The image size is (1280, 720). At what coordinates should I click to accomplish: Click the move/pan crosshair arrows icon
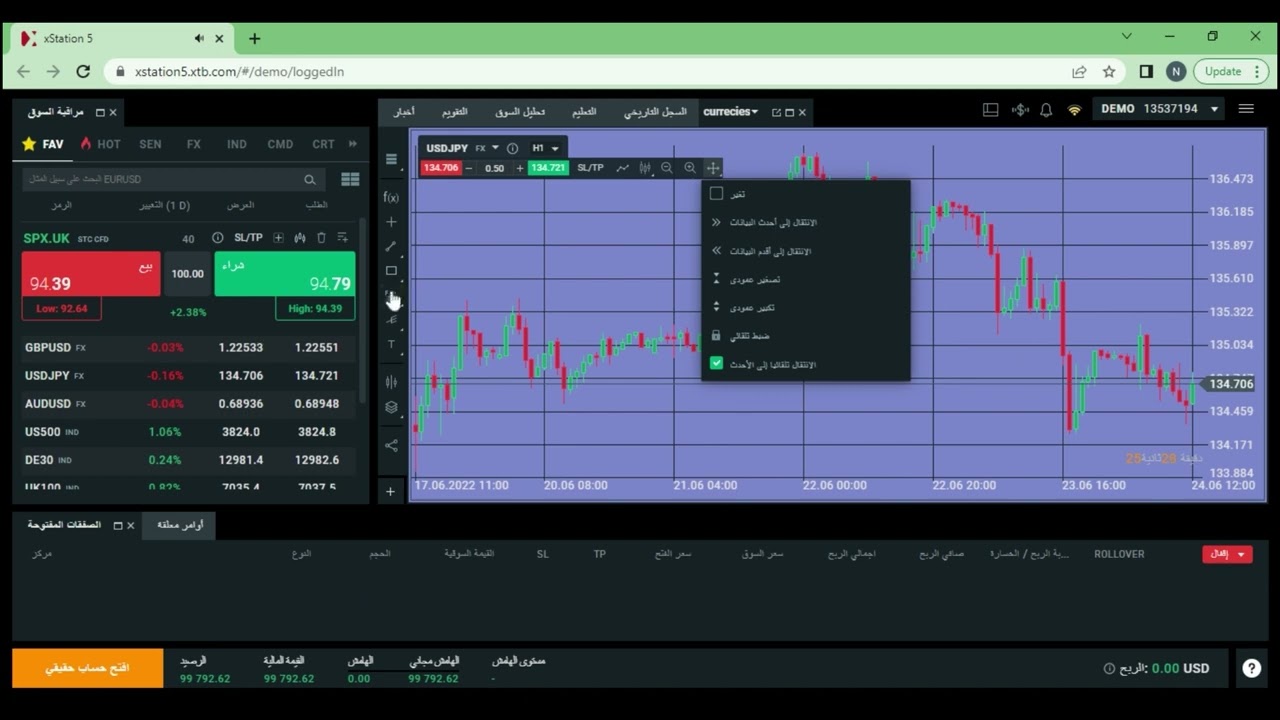point(712,168)
